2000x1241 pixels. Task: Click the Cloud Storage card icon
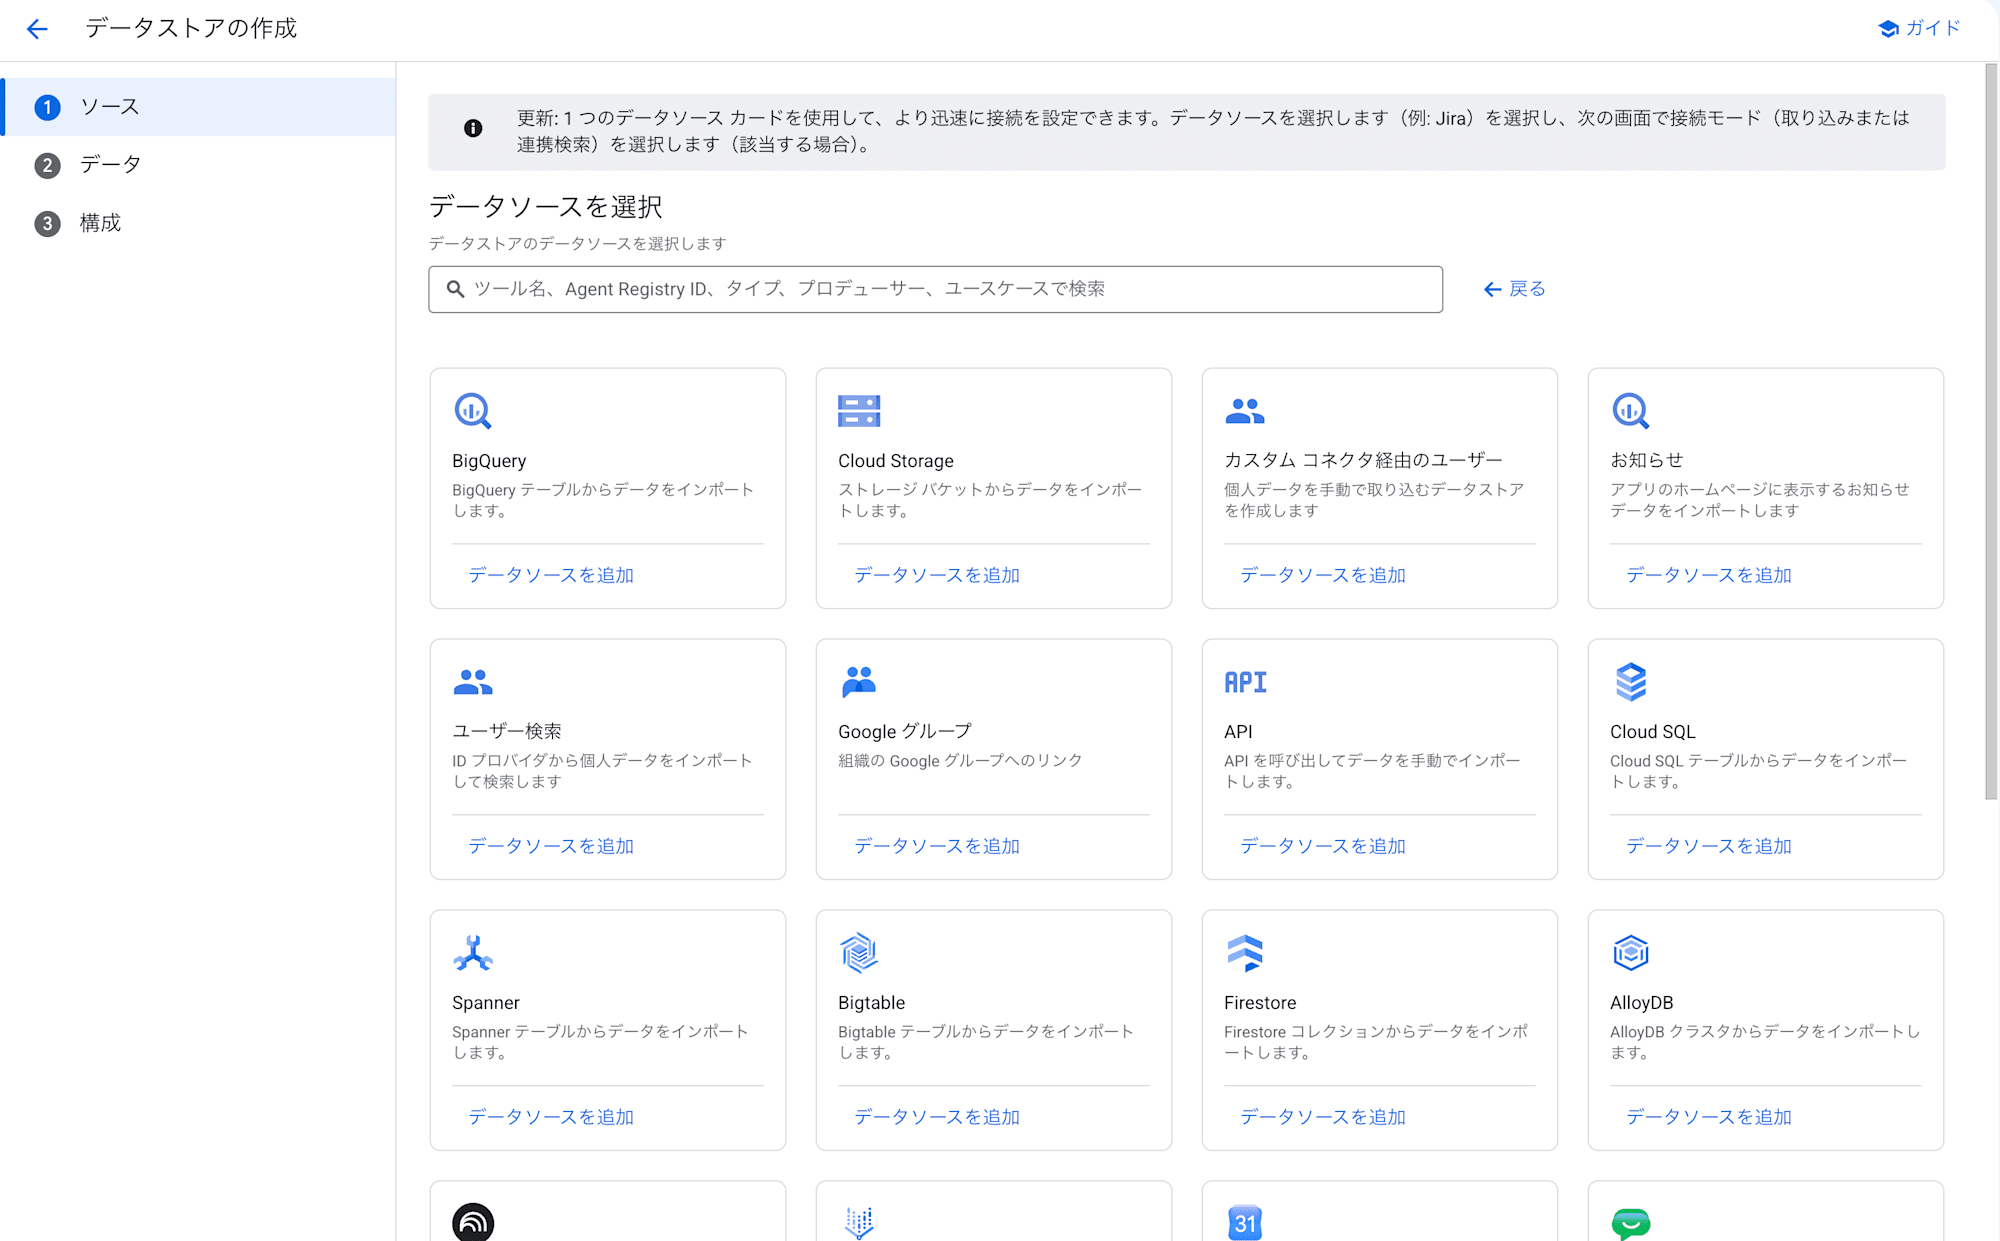[x=859, y=411]
